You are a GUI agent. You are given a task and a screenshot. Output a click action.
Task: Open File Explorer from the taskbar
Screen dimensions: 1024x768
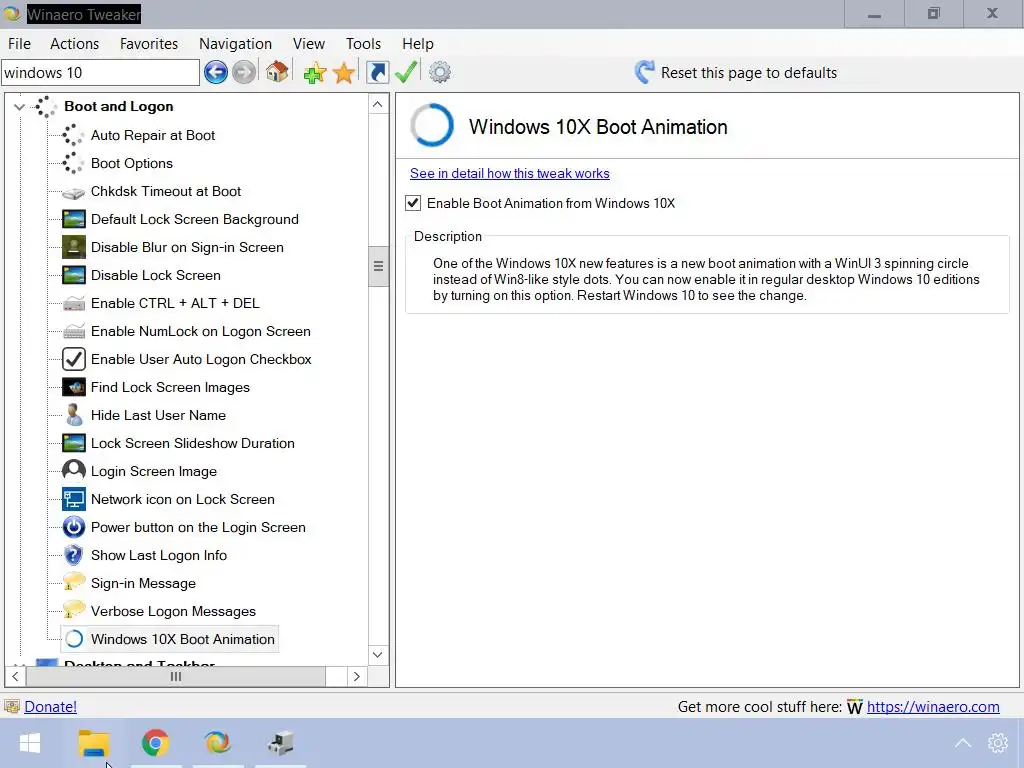click(x=93, y=743)
